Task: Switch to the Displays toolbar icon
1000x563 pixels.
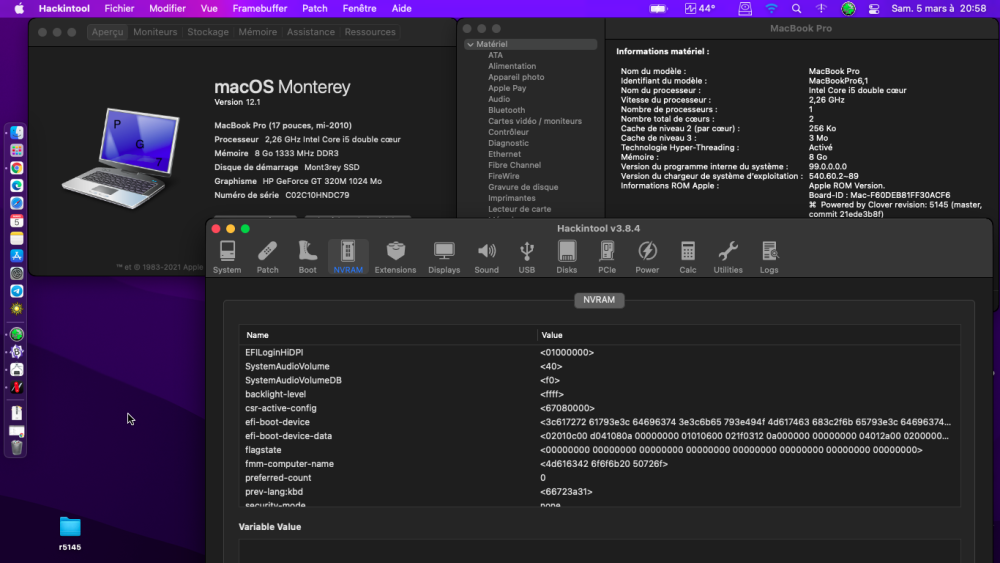Action: pyautogui.click(x=444, y=257)
